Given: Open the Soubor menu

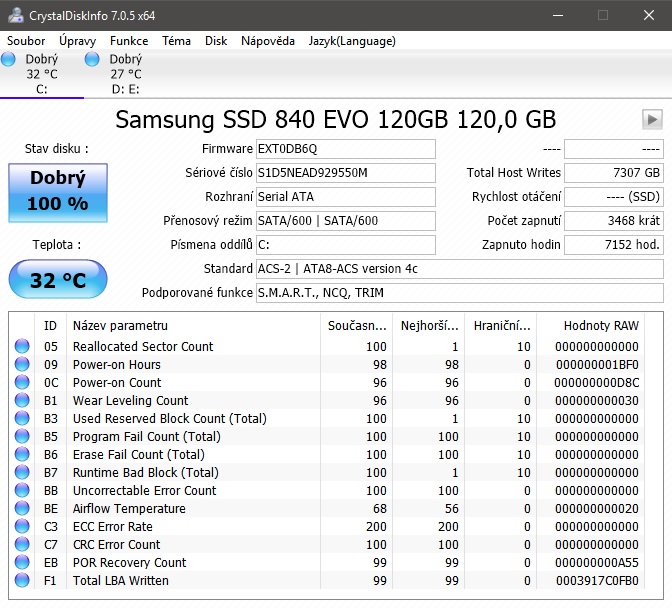Looking at the screenshot, I should (26, 41).
